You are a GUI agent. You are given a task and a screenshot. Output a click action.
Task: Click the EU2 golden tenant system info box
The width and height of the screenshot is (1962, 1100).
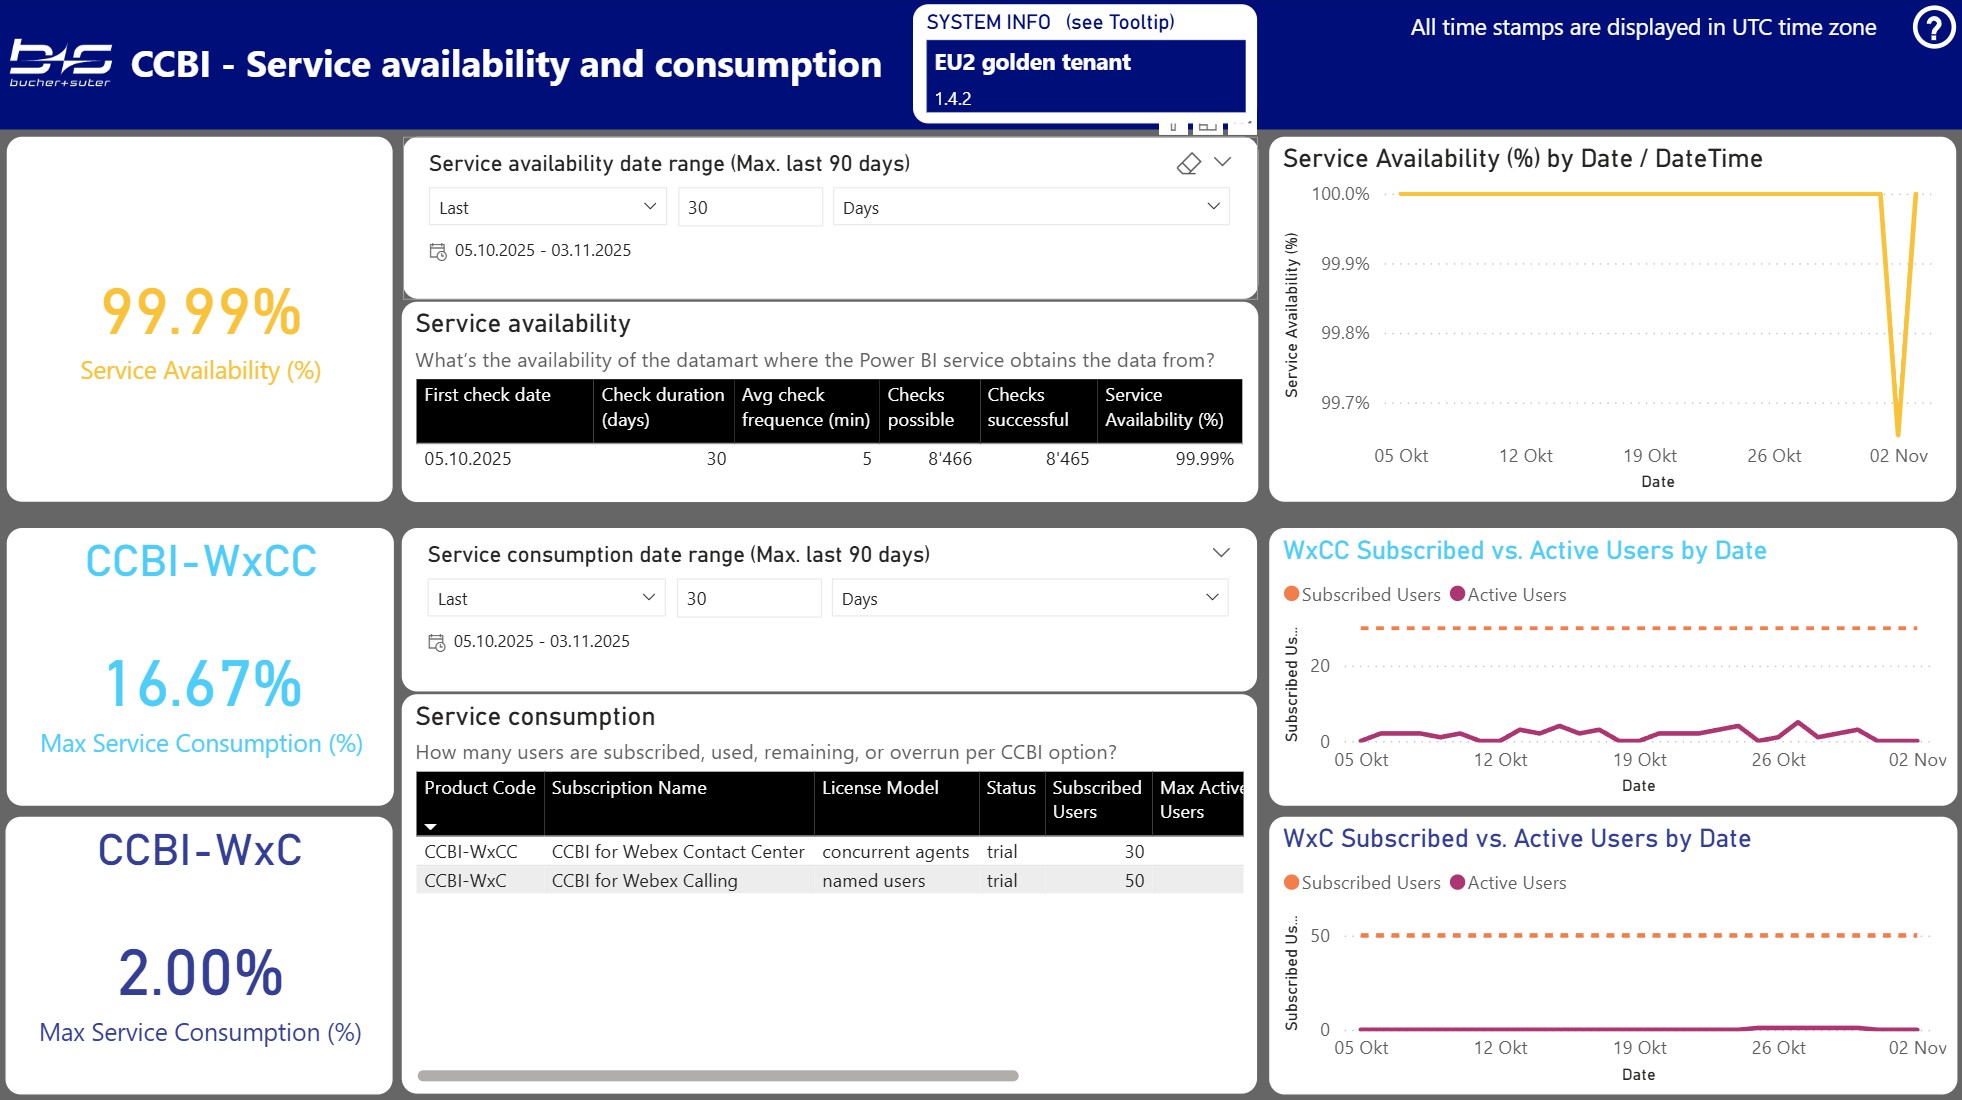pyautogui.click(x=1085, y=75)
